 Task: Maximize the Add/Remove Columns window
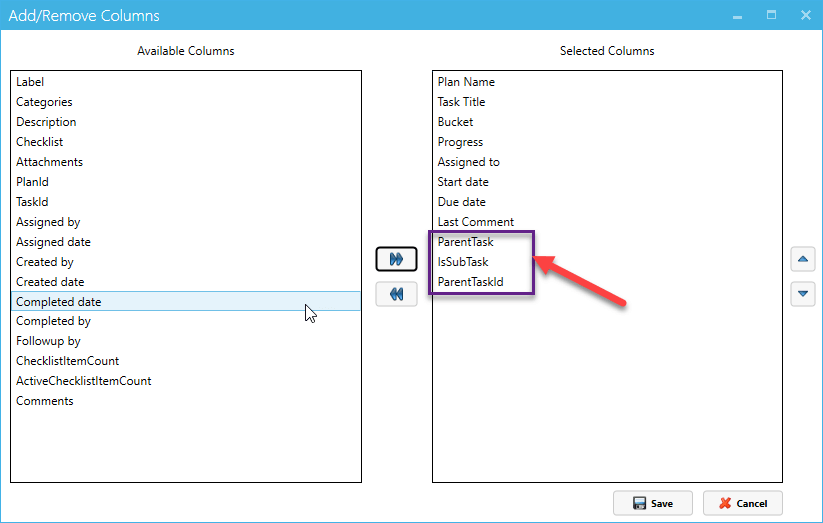[x=771, y=15]
